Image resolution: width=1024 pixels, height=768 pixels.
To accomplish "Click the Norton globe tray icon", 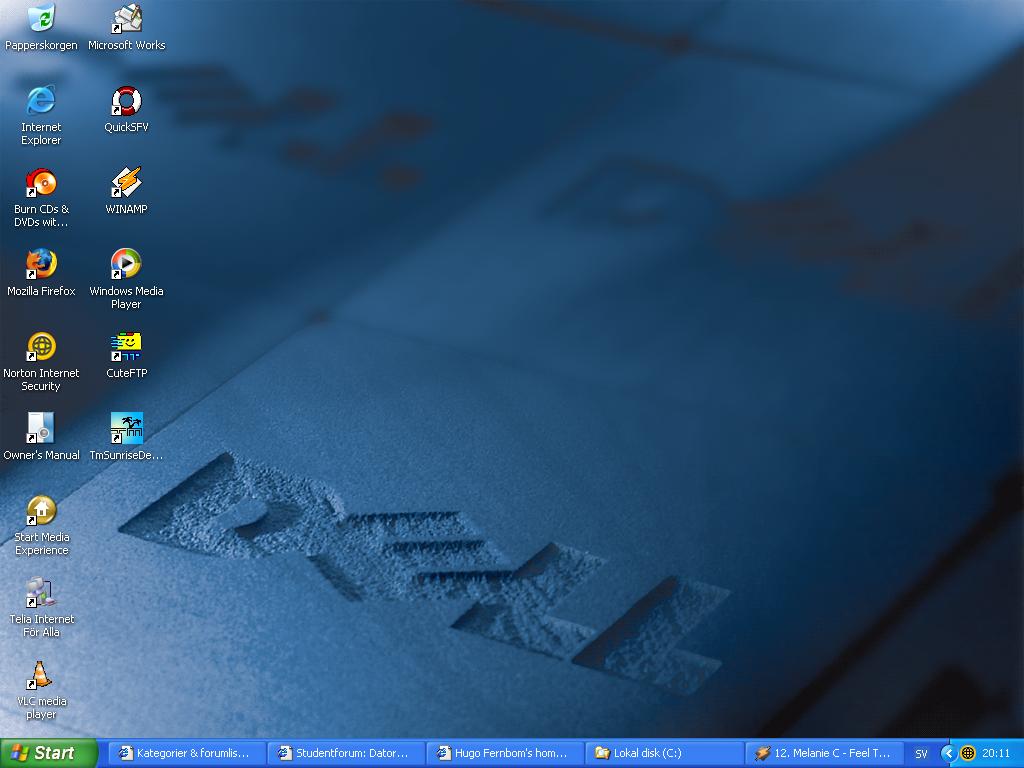I will click(x=968, y=753).
